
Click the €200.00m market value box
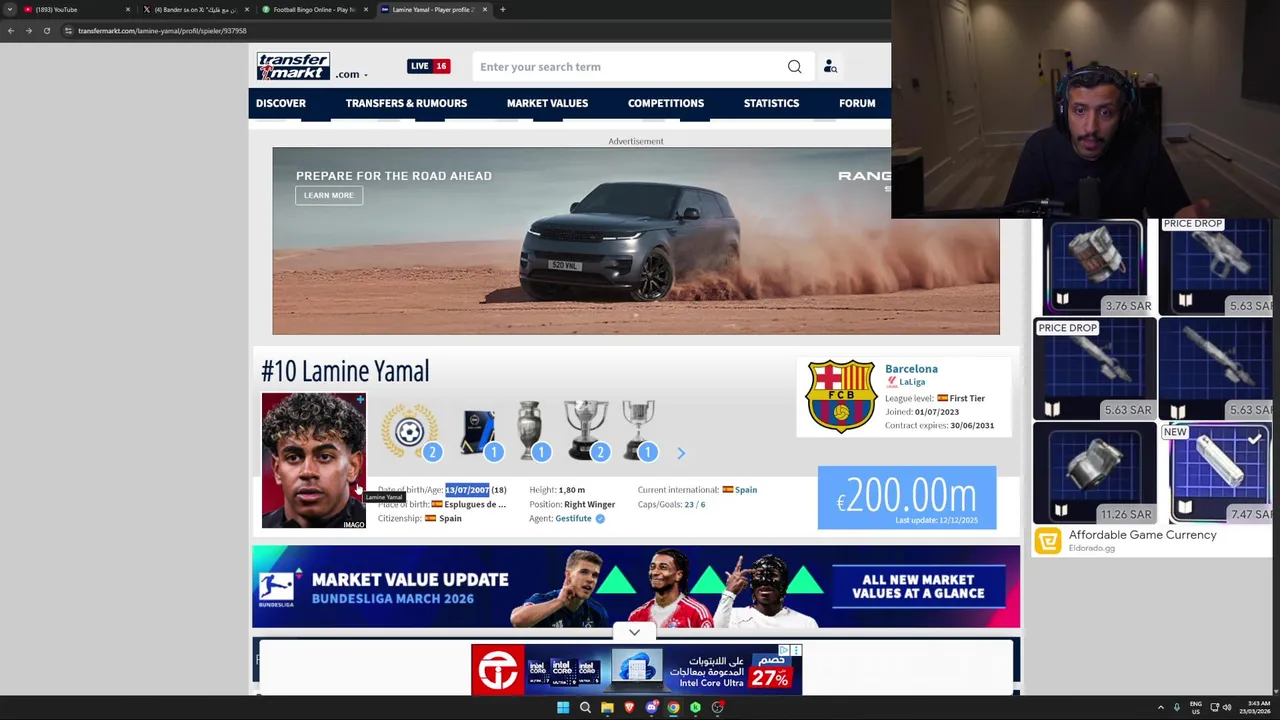point(907,497)
